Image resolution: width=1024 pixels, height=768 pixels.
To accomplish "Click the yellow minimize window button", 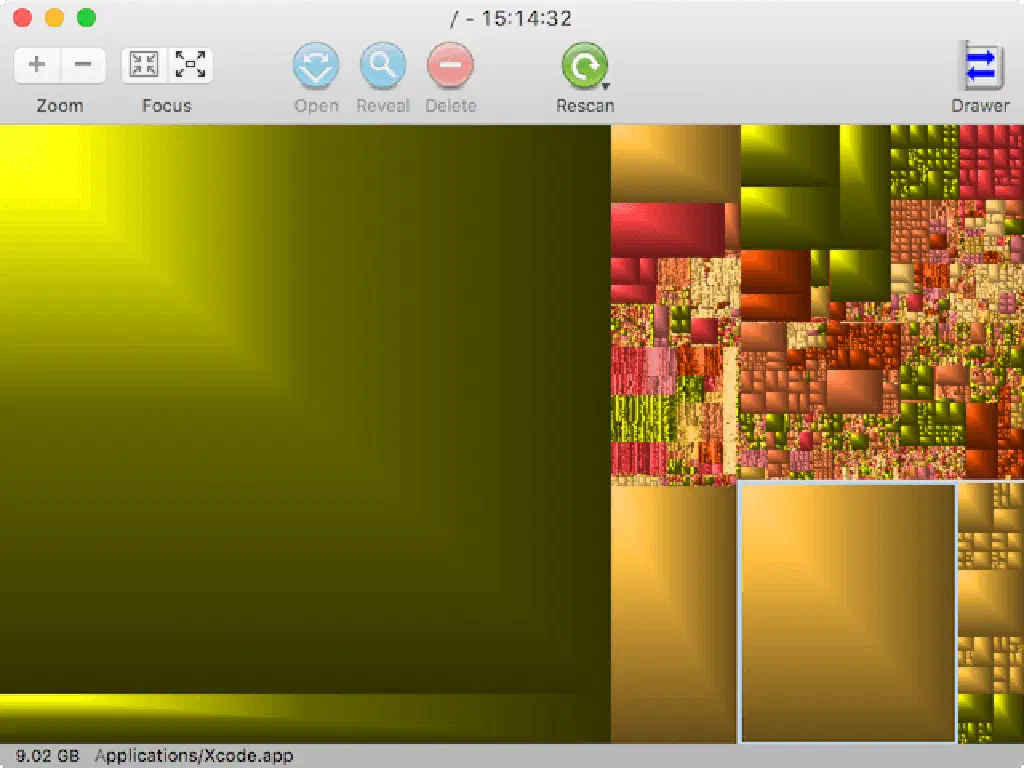I will click(x=54, y=18).
